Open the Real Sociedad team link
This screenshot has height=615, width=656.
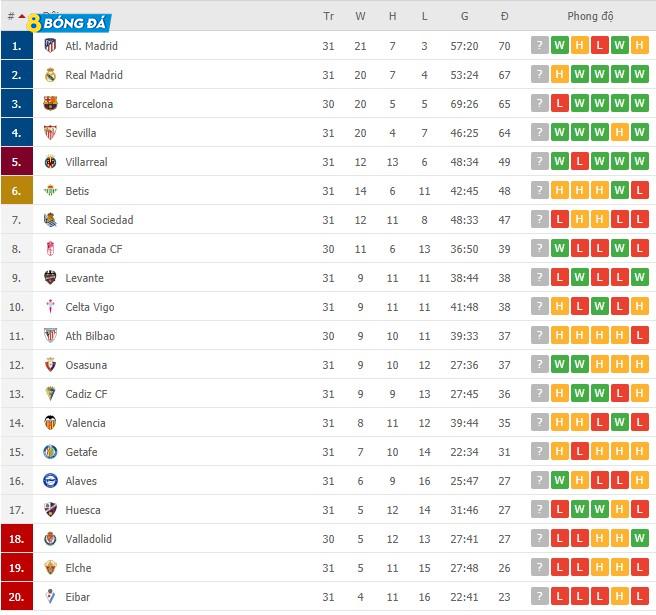pos(99,220)
